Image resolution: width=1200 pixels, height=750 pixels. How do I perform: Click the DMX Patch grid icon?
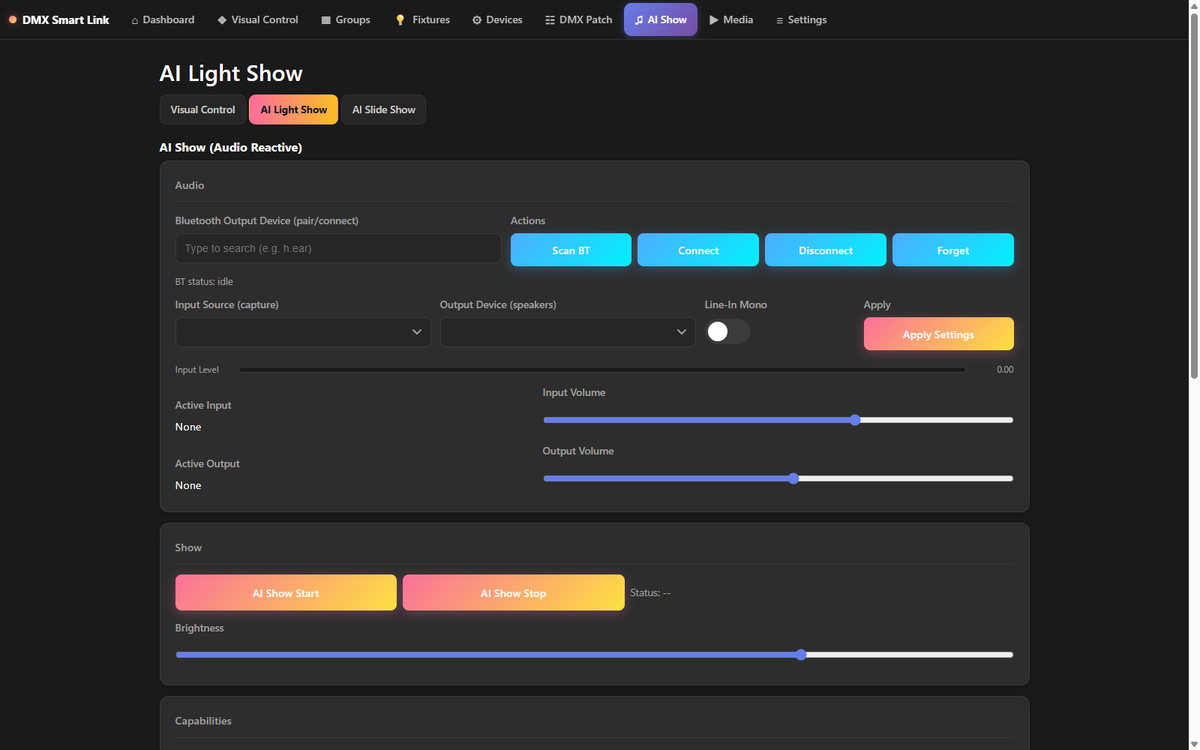click(x=550, y=20)
